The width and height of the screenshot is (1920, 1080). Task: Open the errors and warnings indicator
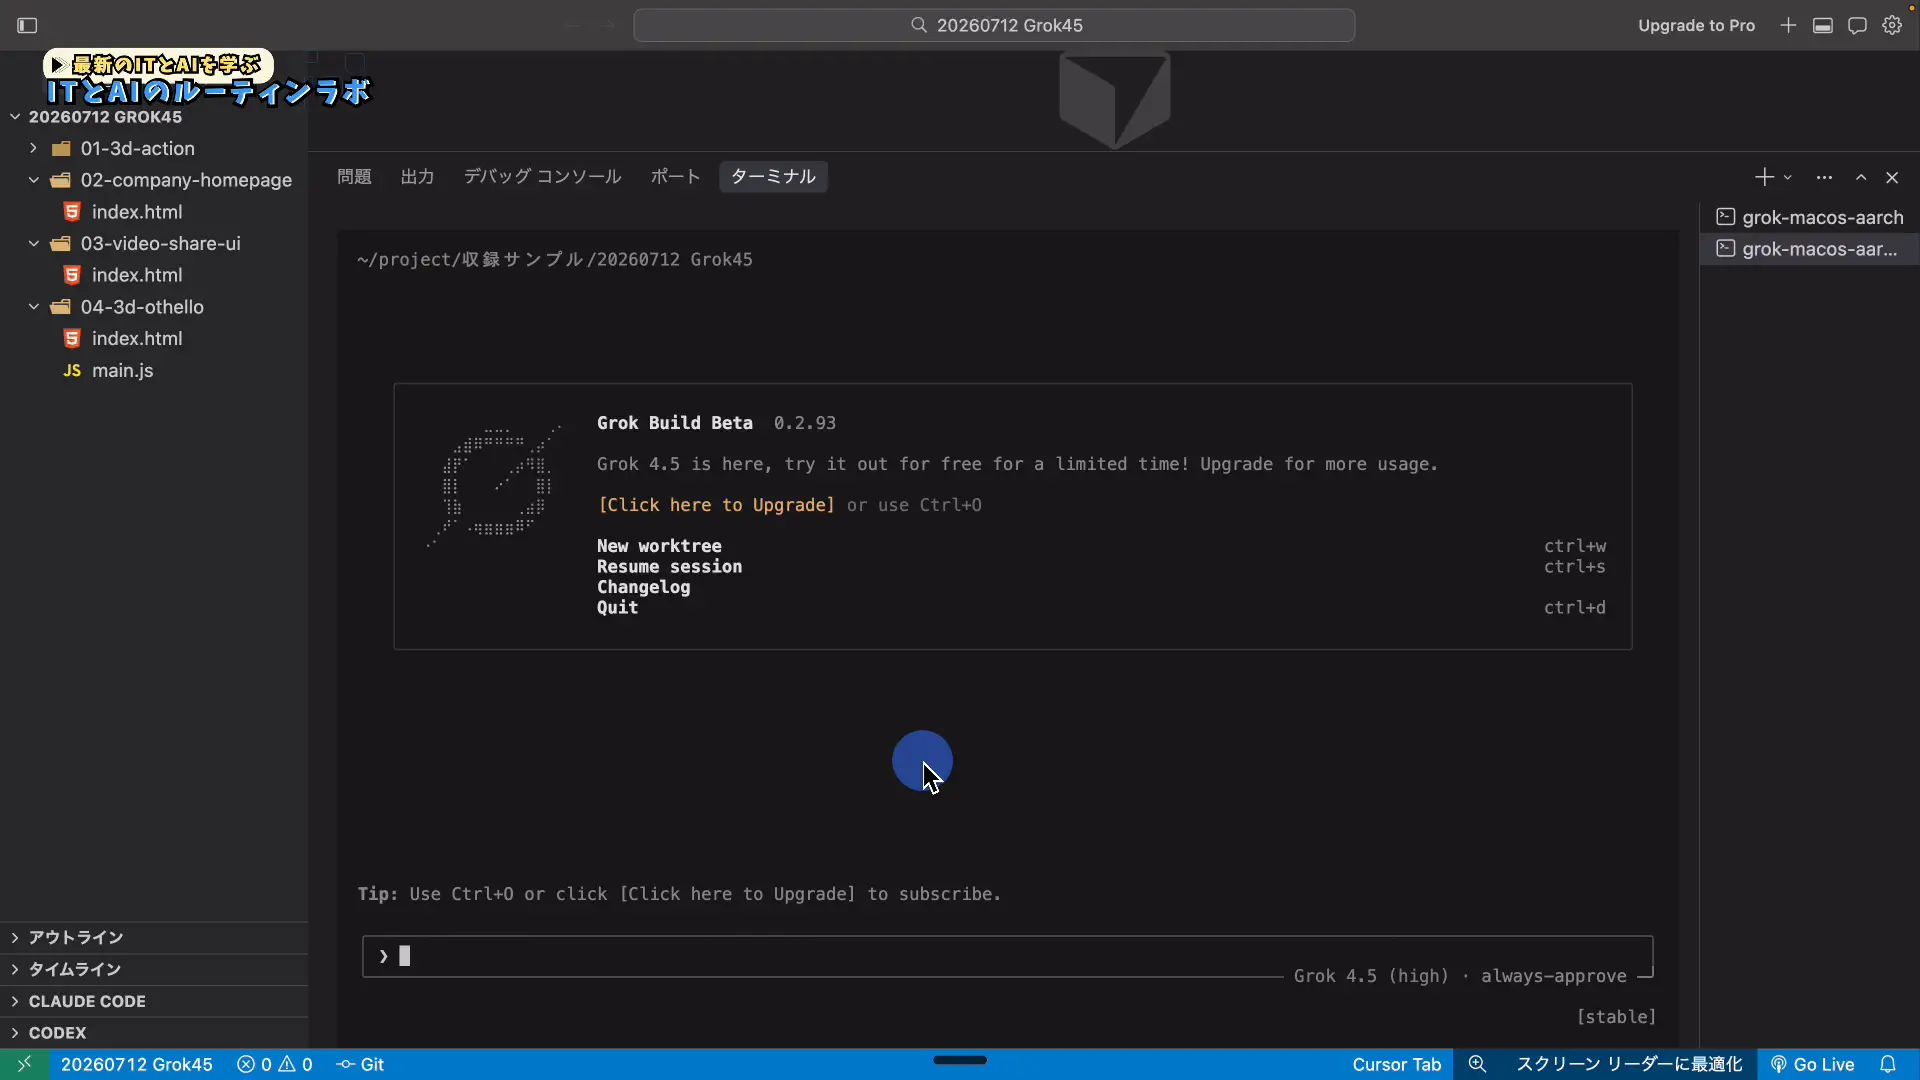(x=275, y=1064)
